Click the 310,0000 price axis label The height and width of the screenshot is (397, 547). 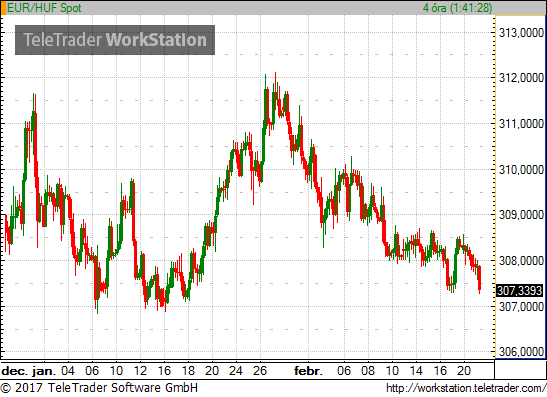(521, 170)
